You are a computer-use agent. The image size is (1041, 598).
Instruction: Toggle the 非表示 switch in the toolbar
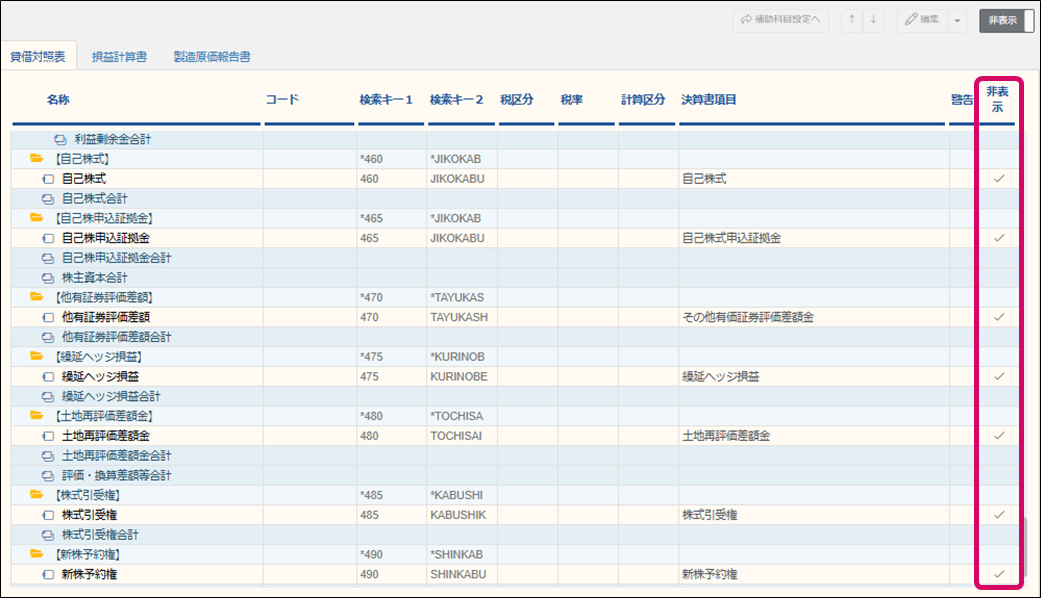point(1006,20)
